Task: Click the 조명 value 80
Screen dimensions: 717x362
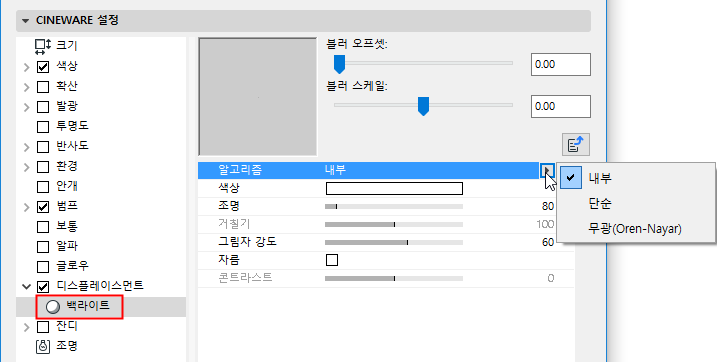Action: [x=548, y=206]
